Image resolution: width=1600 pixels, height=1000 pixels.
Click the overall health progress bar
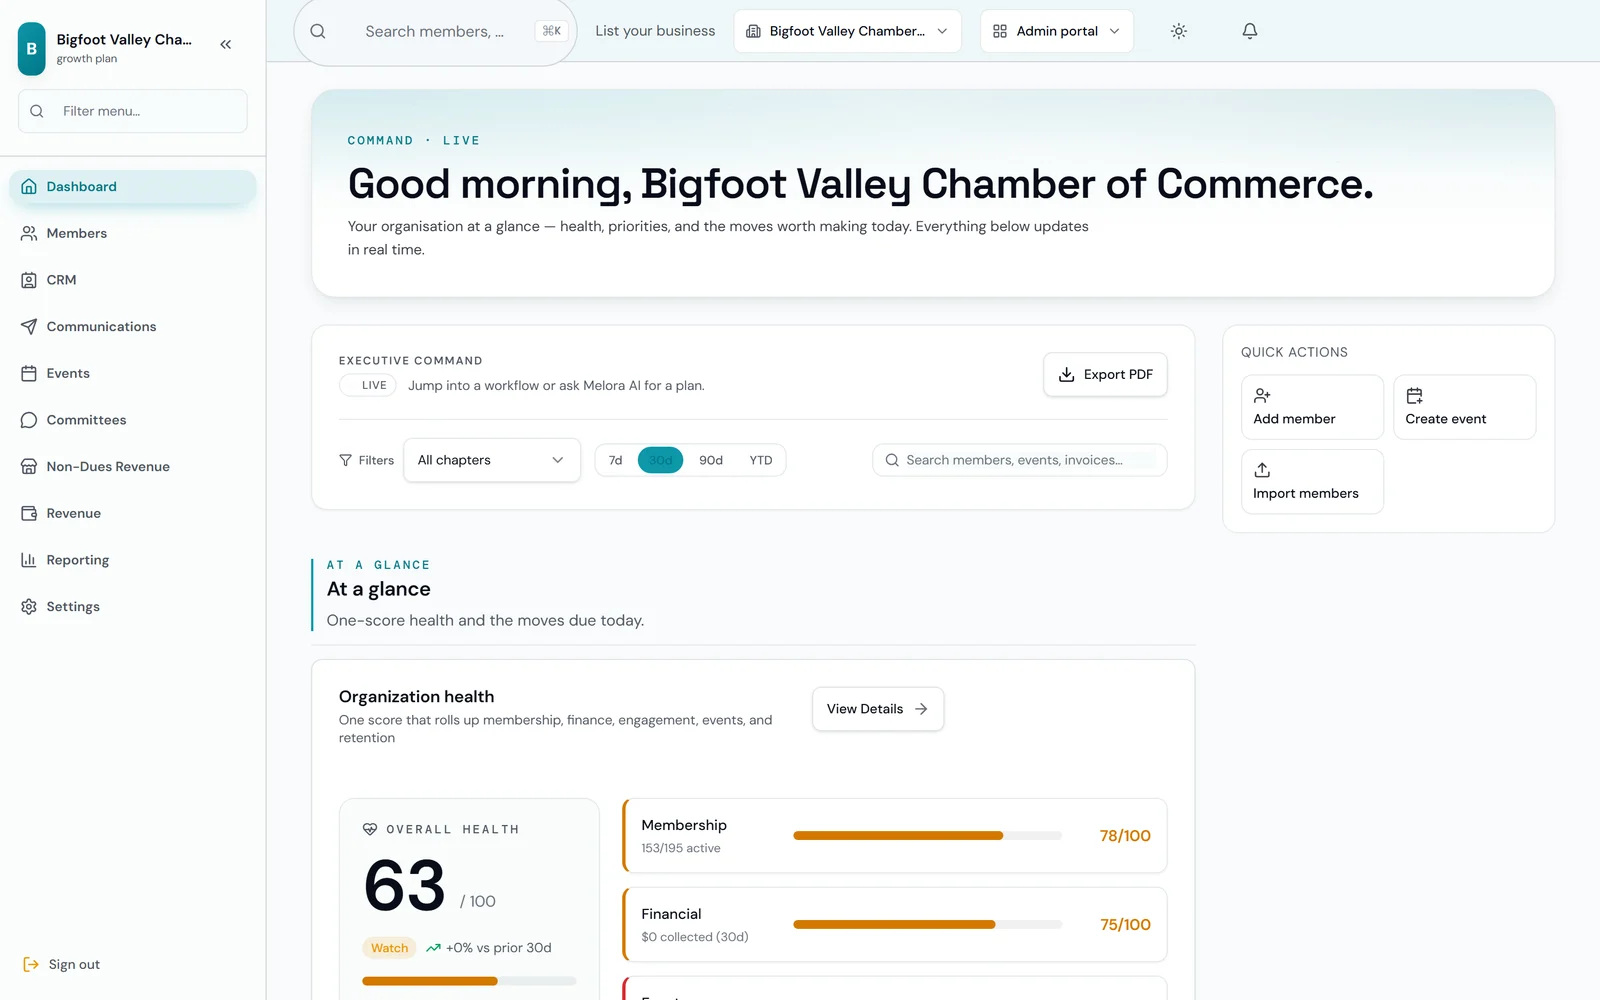469,981
